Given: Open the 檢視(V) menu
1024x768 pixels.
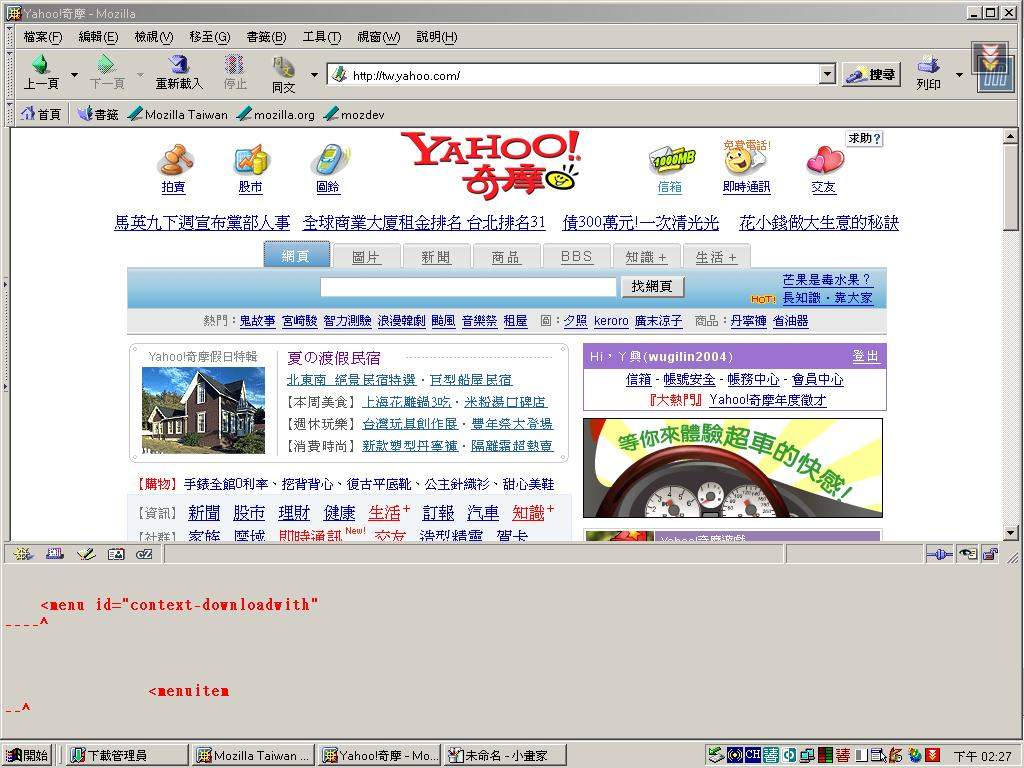Looking at the screenshot, I should pyautogui.click(x=153, y=37).
